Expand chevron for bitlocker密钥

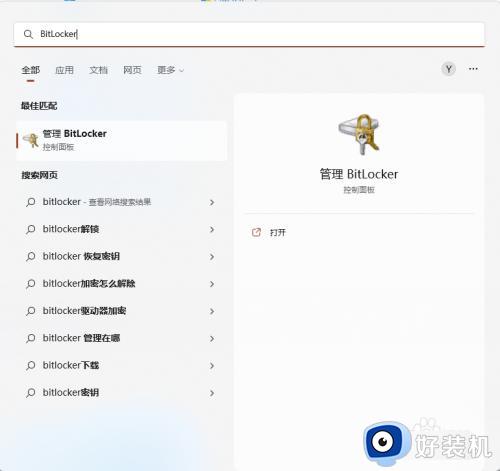[212, 393]
